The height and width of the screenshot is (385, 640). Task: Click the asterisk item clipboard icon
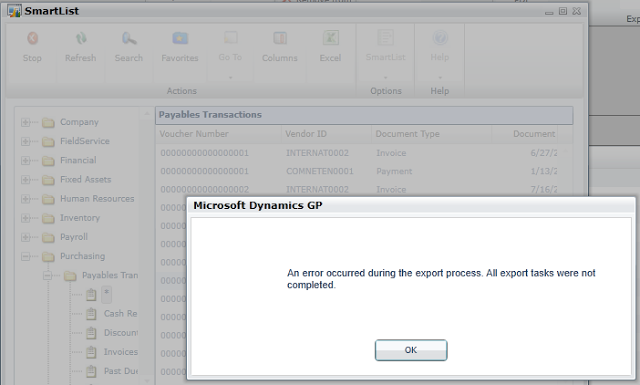coord(91,294)
